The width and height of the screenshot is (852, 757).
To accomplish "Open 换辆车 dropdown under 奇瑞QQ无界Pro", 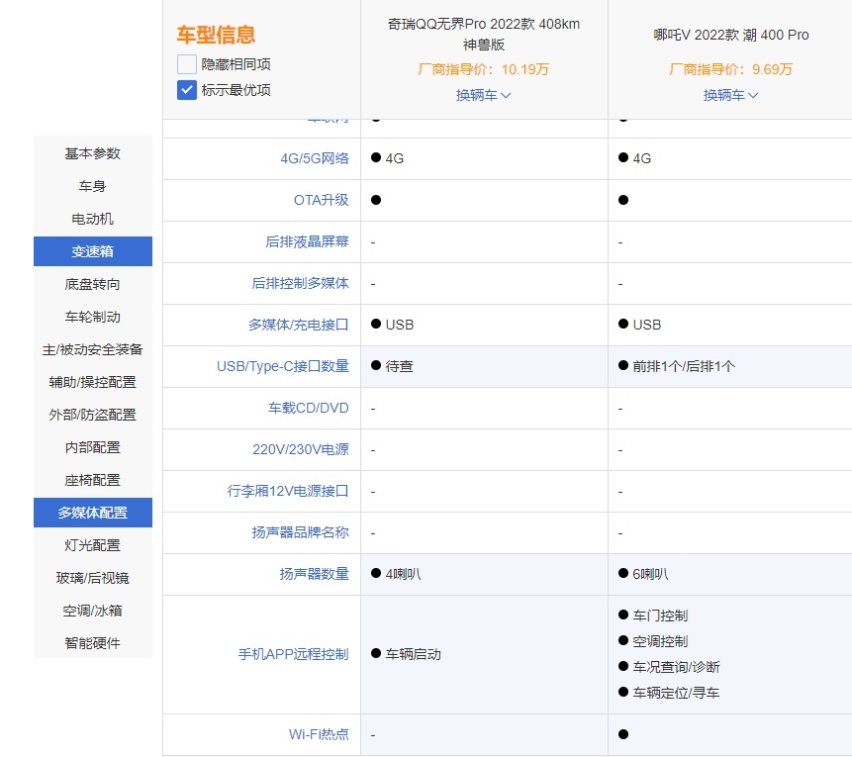I will click(x=483, y=95).
